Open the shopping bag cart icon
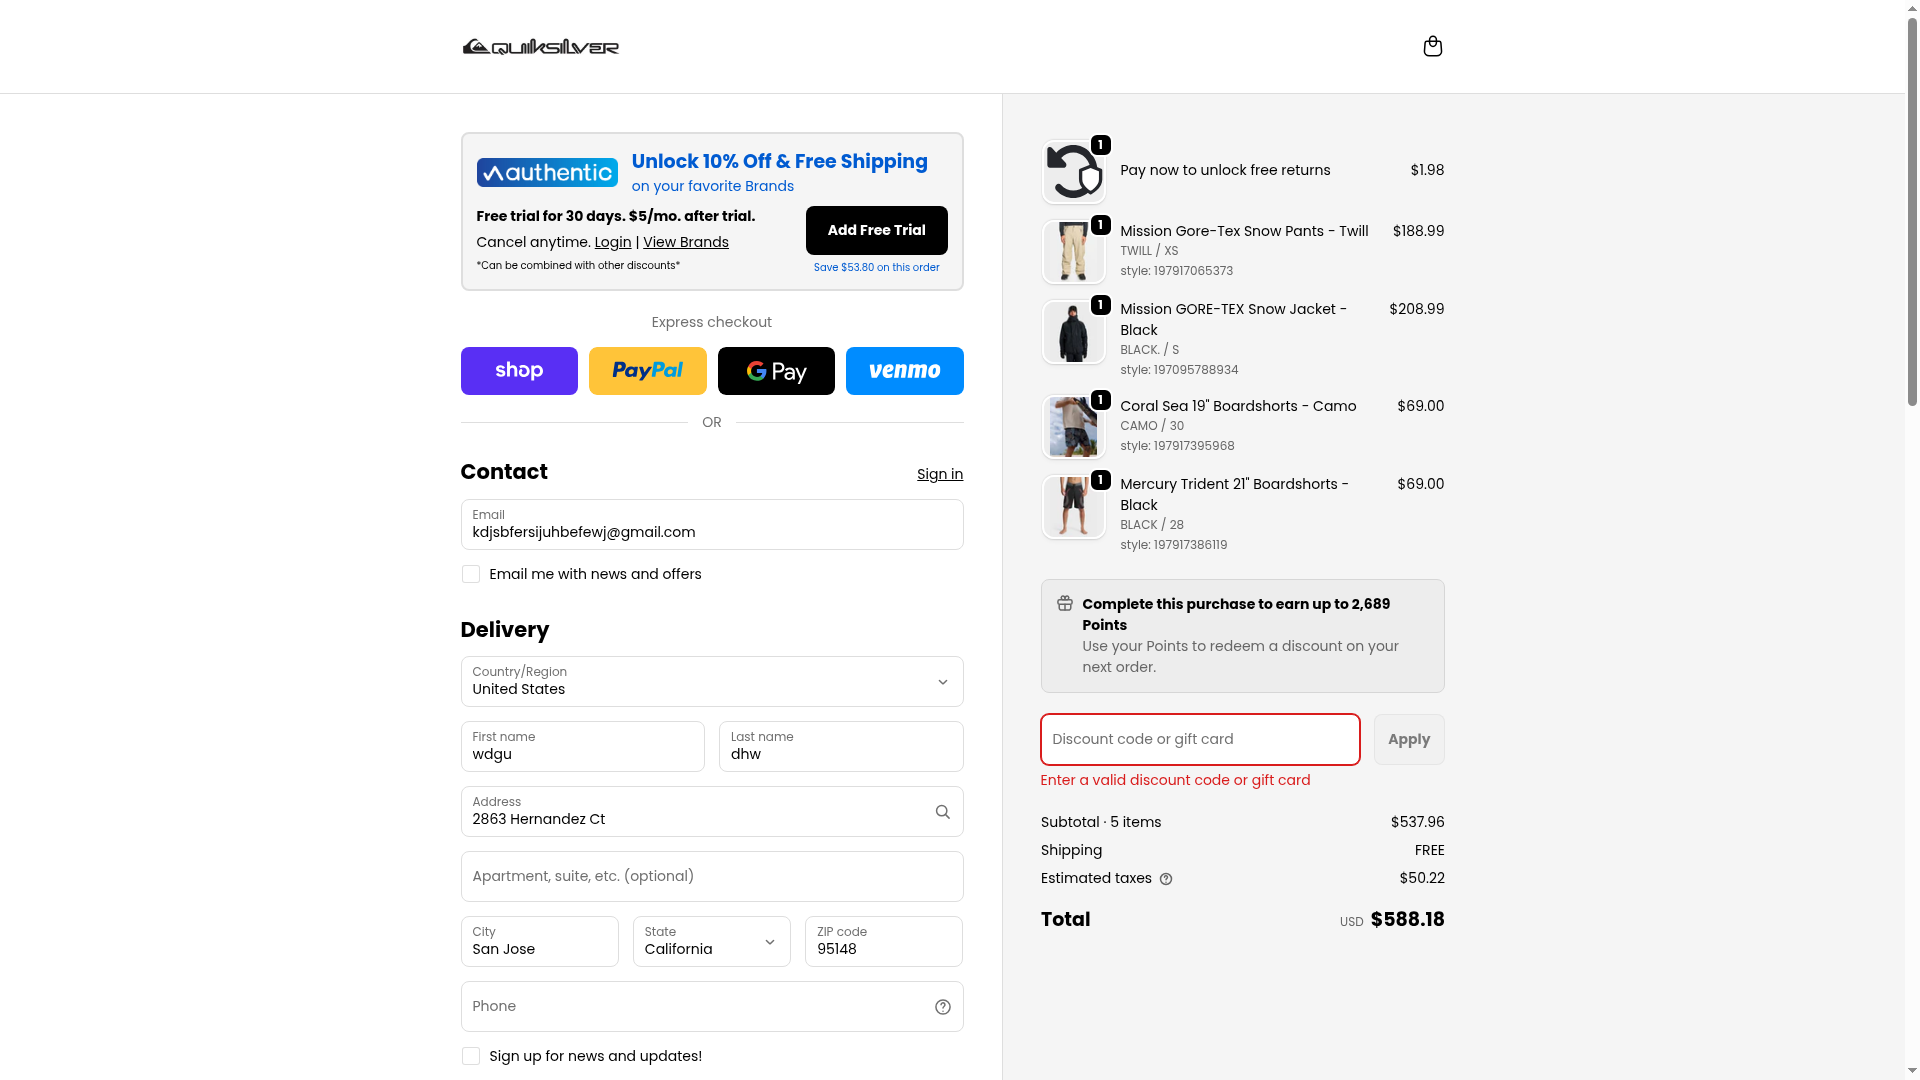The image size is (1920, 1080). 1432,47
